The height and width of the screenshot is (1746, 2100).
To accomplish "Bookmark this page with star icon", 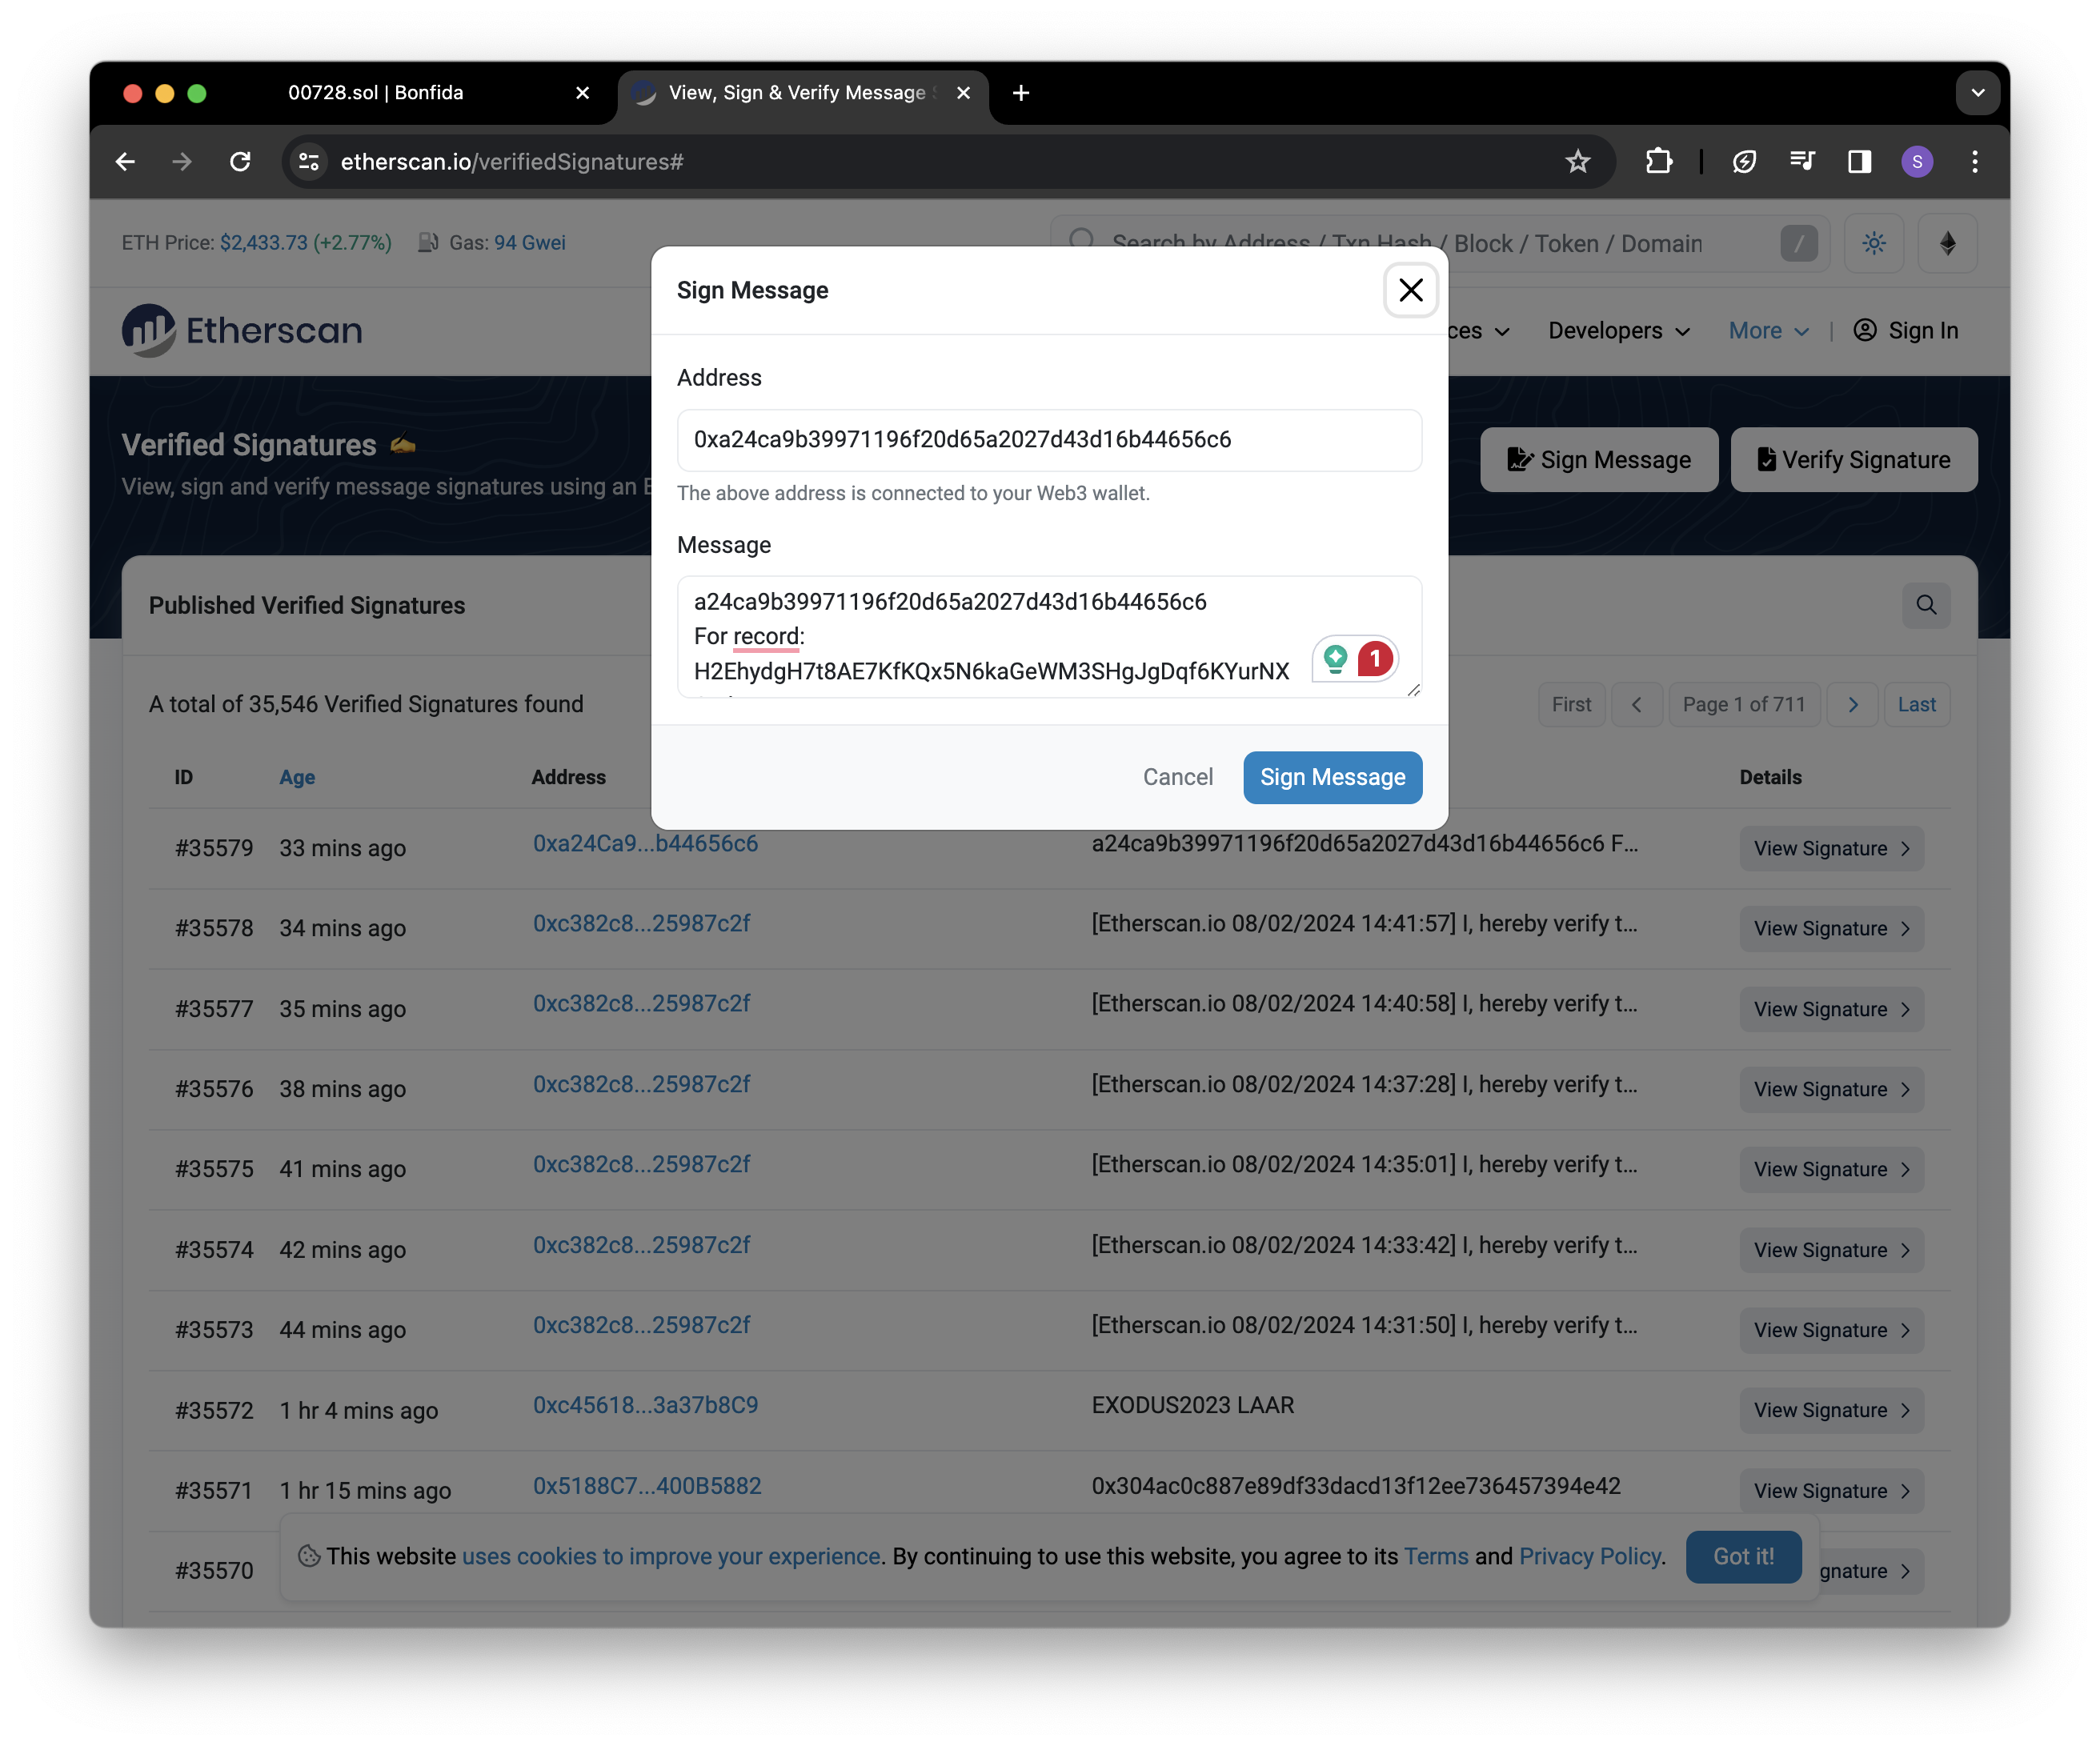I will (x=1577, y=162).
